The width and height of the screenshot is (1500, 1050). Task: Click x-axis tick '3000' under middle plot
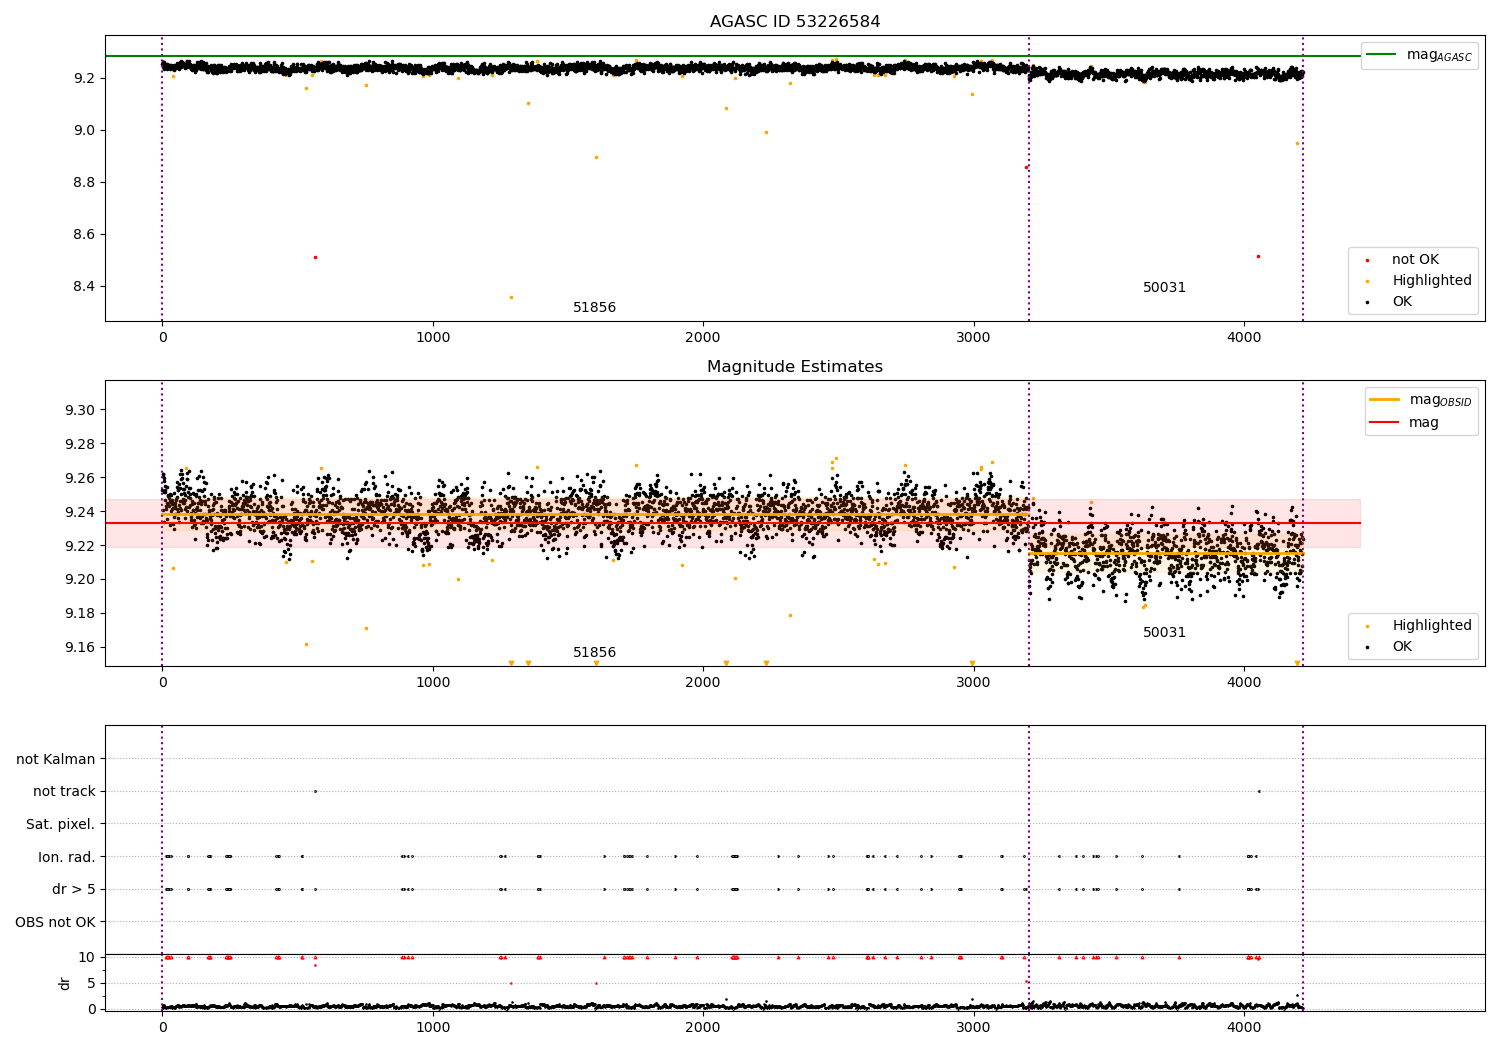coord(974,683)
